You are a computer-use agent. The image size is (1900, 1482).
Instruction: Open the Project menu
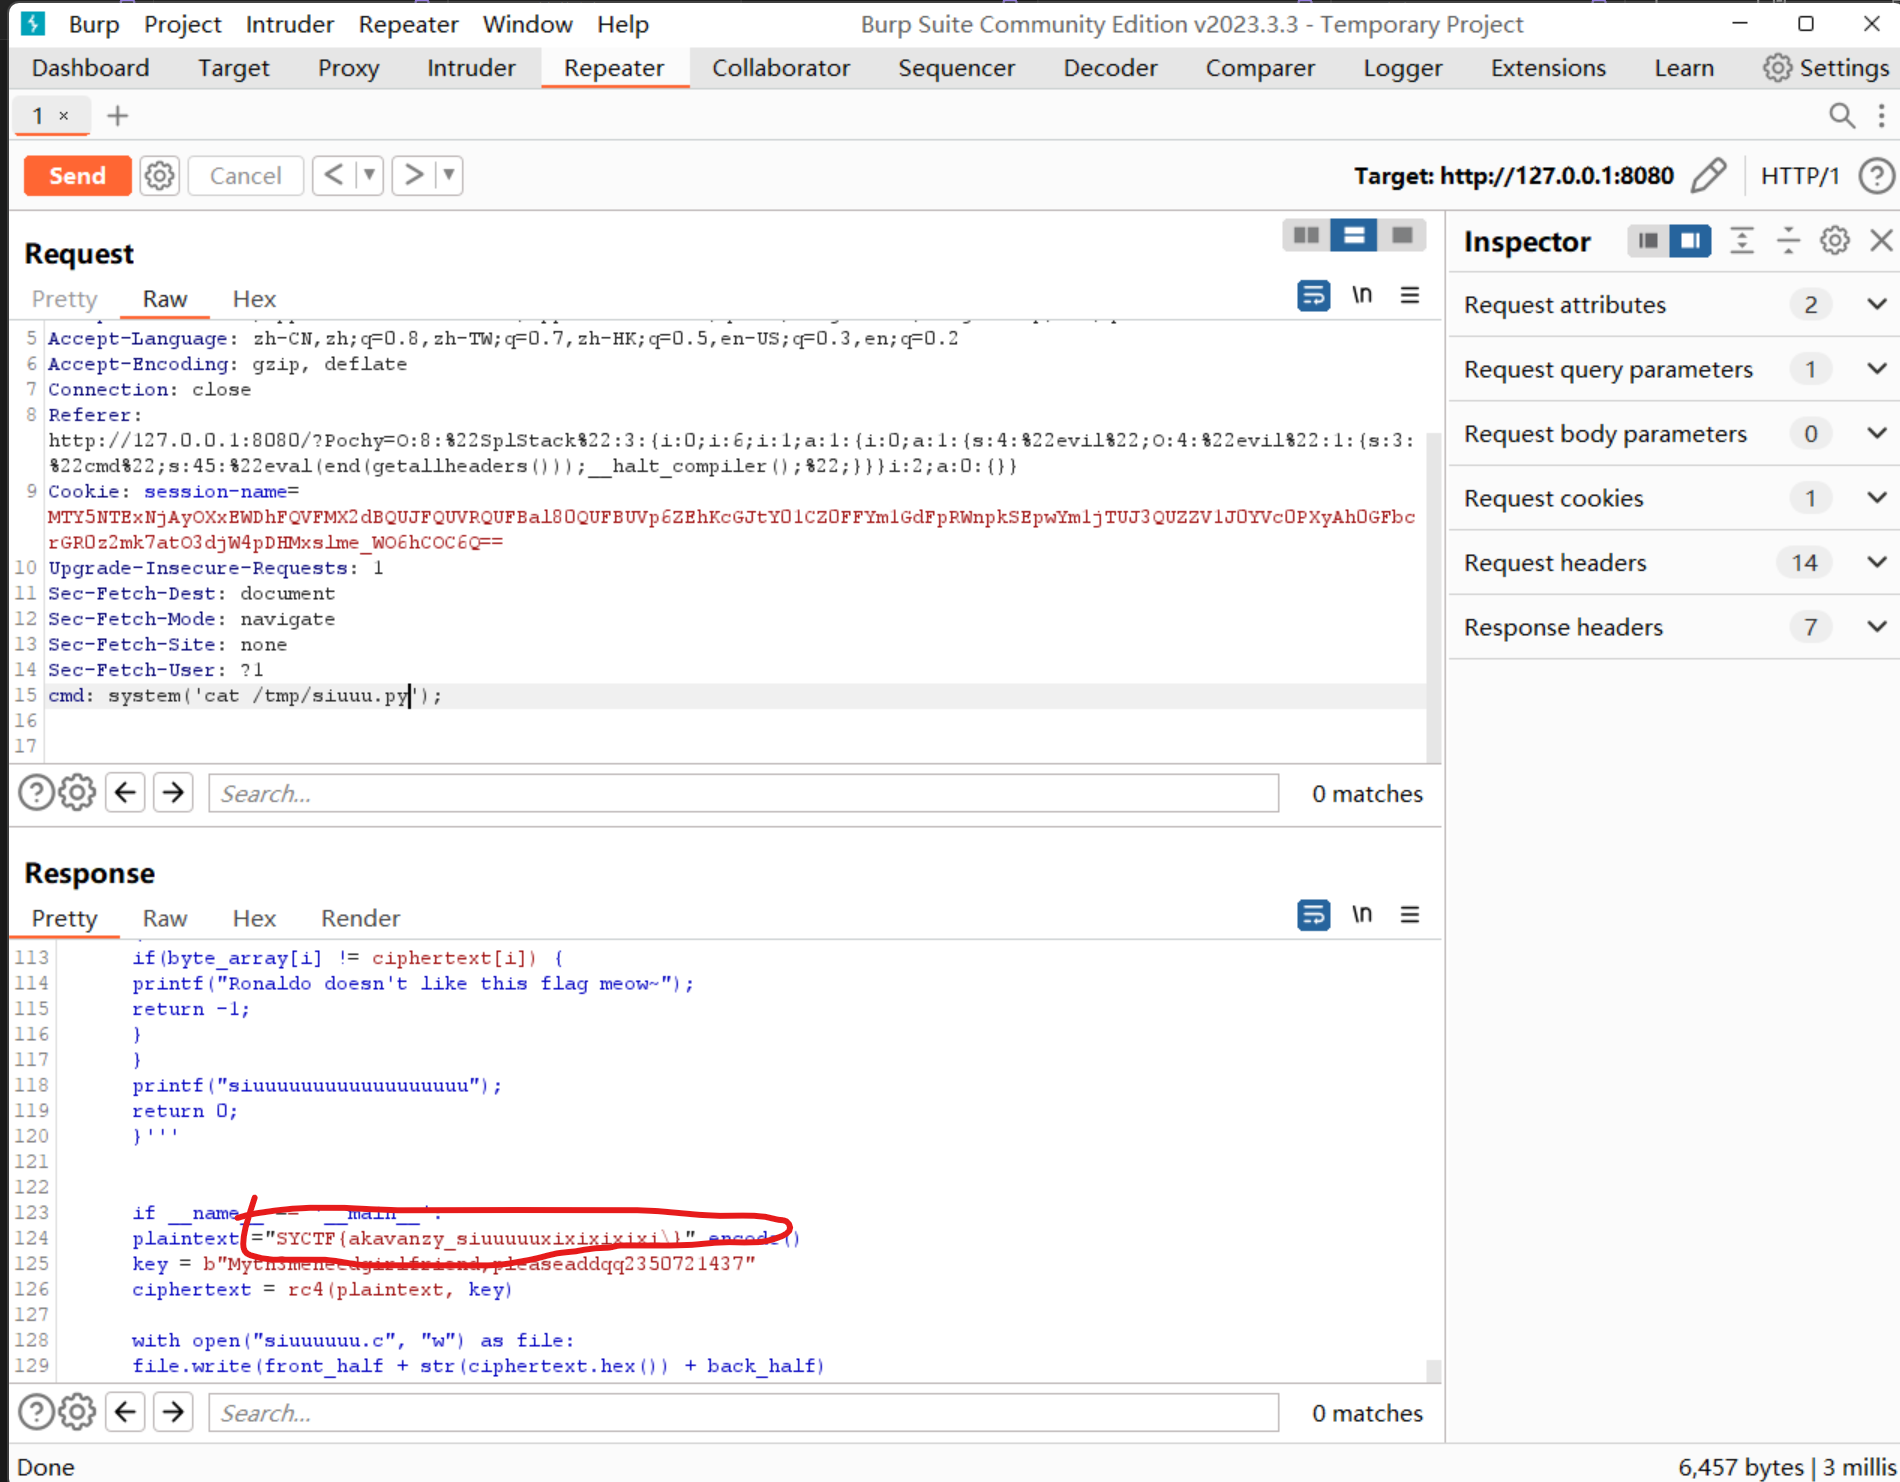tap(182, 24)
